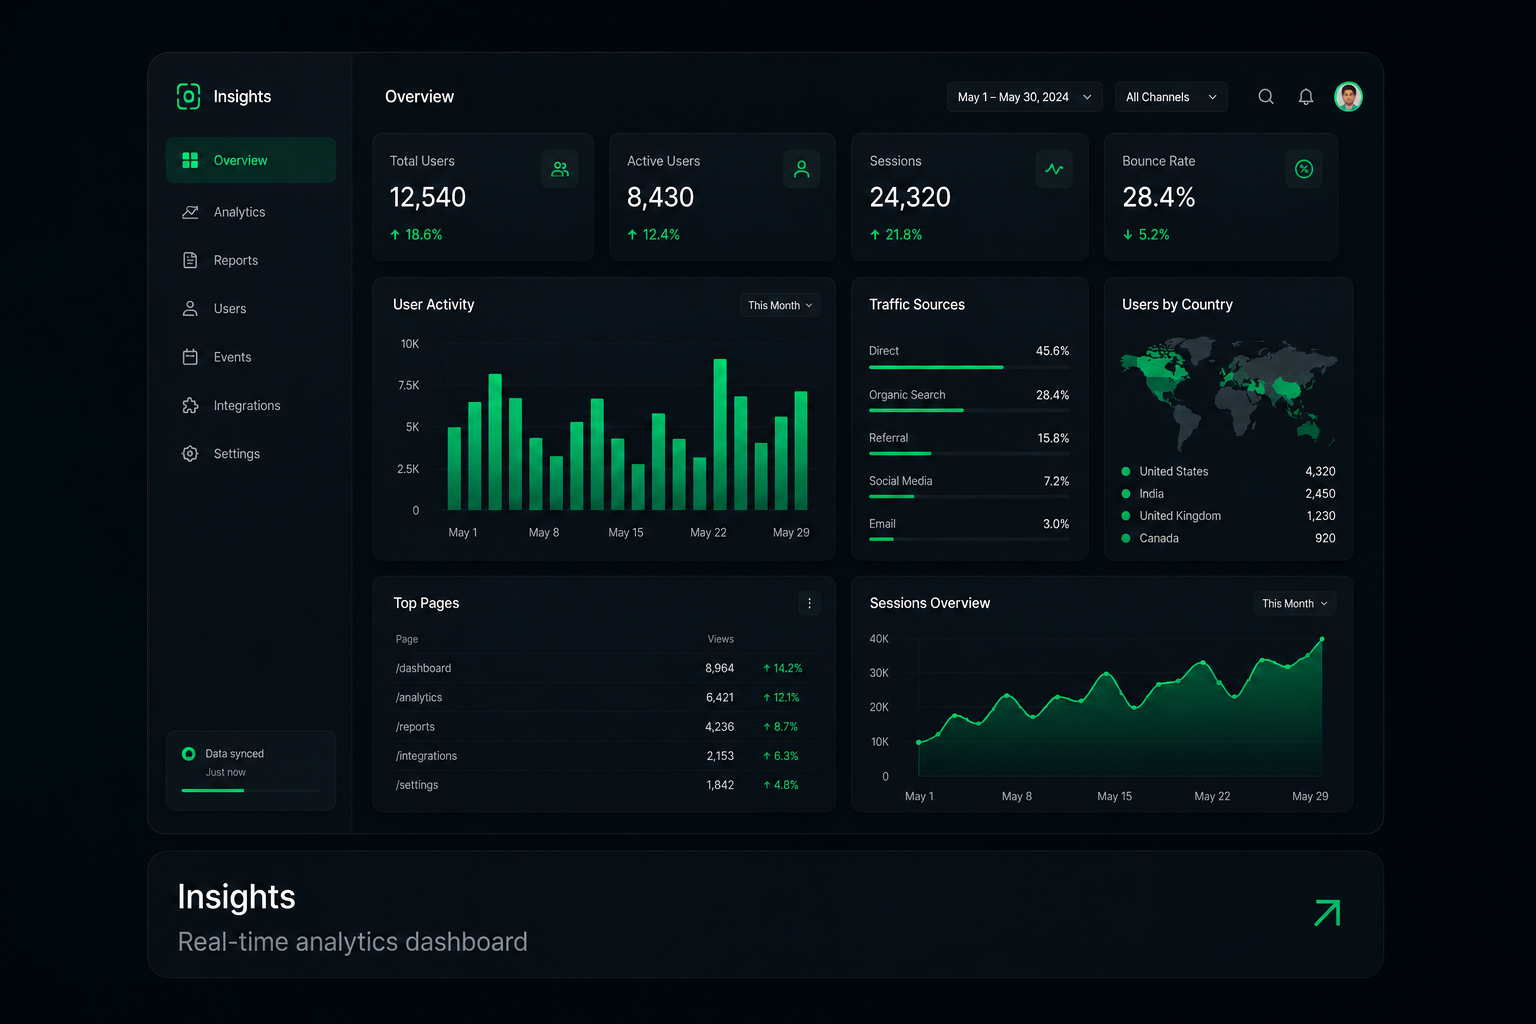Screen dimensions: 1536x1024
Task: Click the Settings gear icon in sidebar
Action: pyautogui.click(x=190, y=454)
